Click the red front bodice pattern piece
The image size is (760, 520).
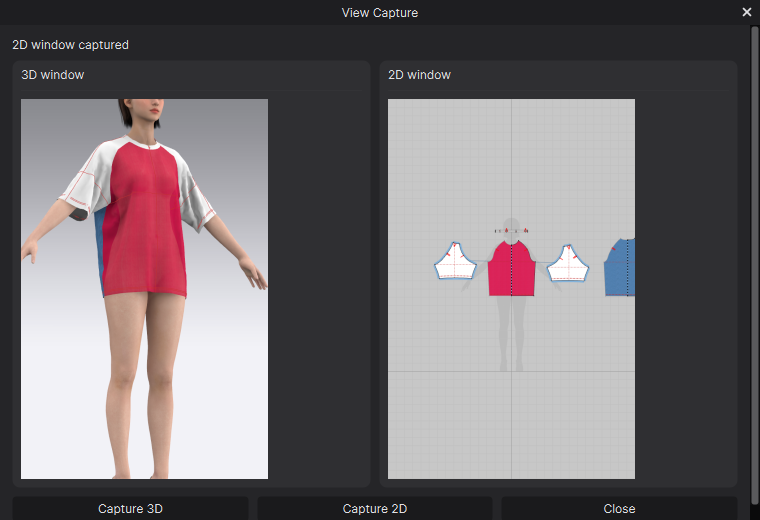pyautogui.click(x=511, y=269)
